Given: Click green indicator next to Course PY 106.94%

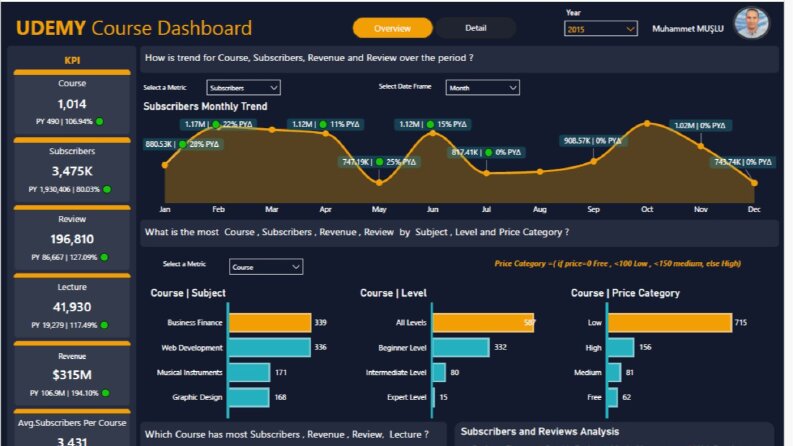Looking at the screenshot, I should (x=100, y=121).
